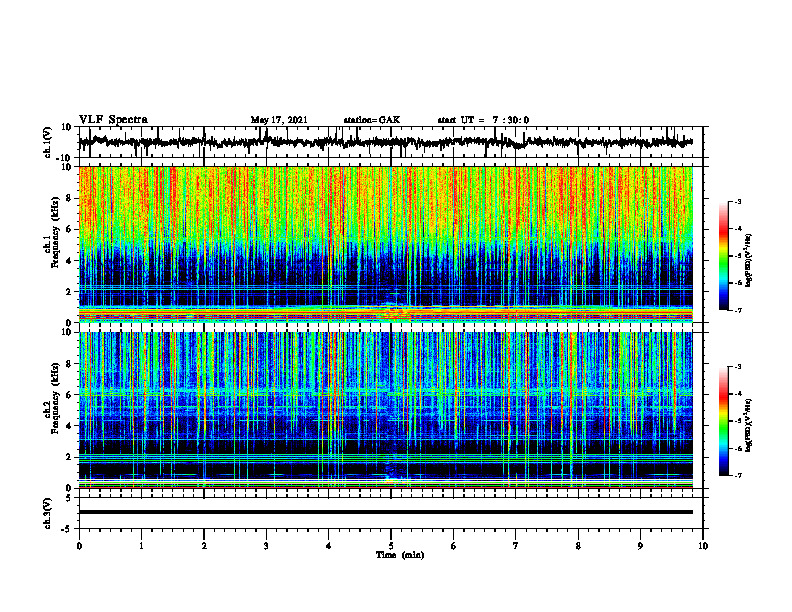This screenshot has width=792, height=612.
Task: Click the "4" kHz tick on ch.2 spectrogram axis
Action: [x=70, y=426]
